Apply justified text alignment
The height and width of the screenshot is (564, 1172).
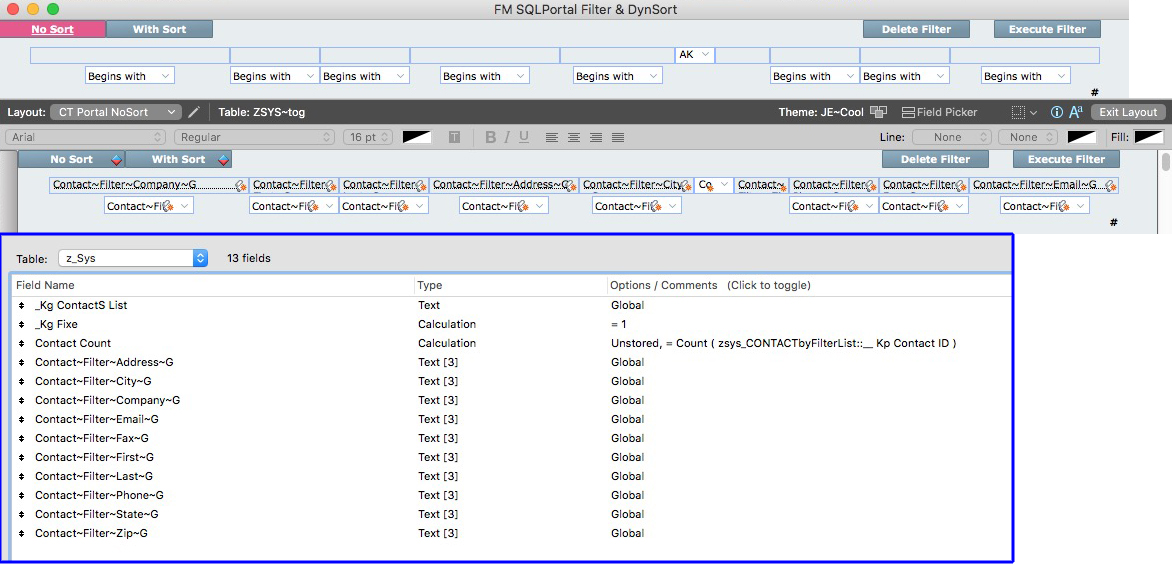pos(618,137)
